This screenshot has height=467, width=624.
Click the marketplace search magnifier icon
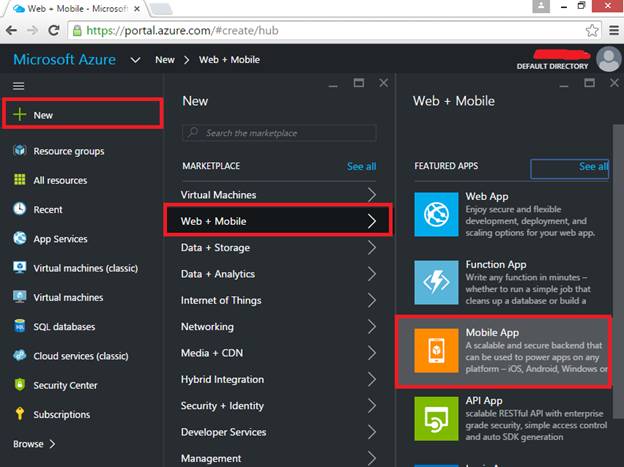(193, 132)
